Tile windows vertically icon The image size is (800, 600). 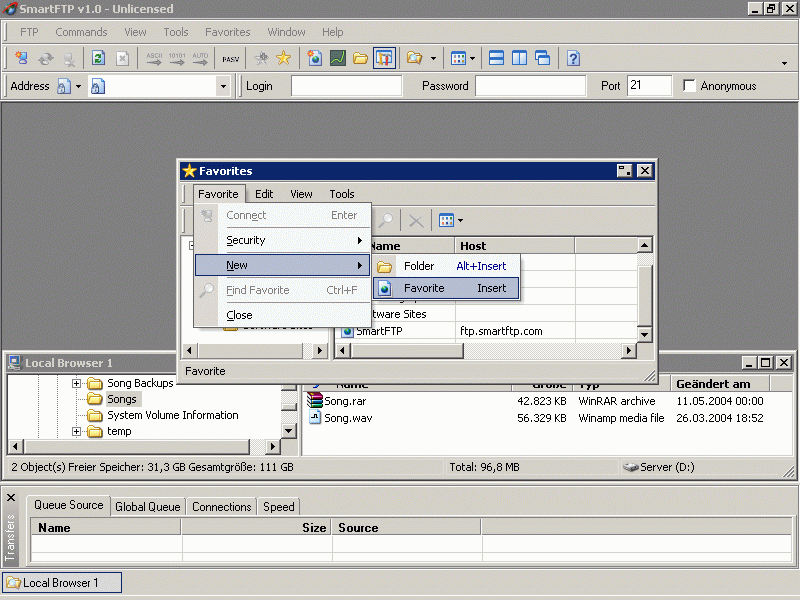(519, 58)
